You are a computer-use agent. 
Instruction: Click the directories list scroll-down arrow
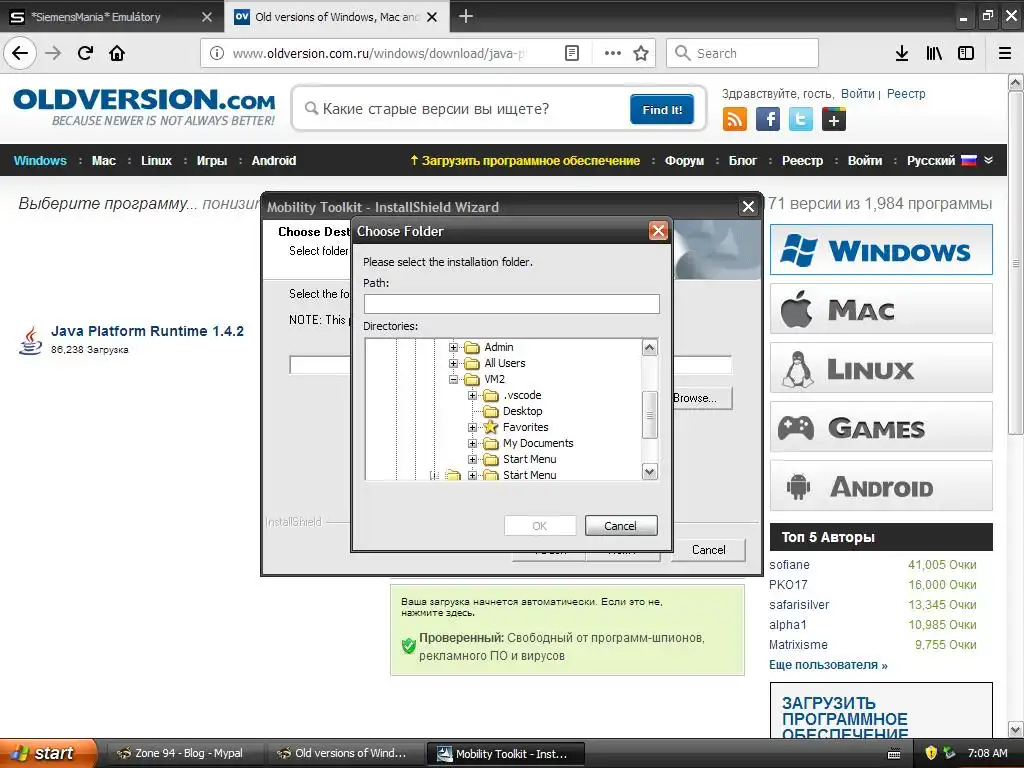649,472
